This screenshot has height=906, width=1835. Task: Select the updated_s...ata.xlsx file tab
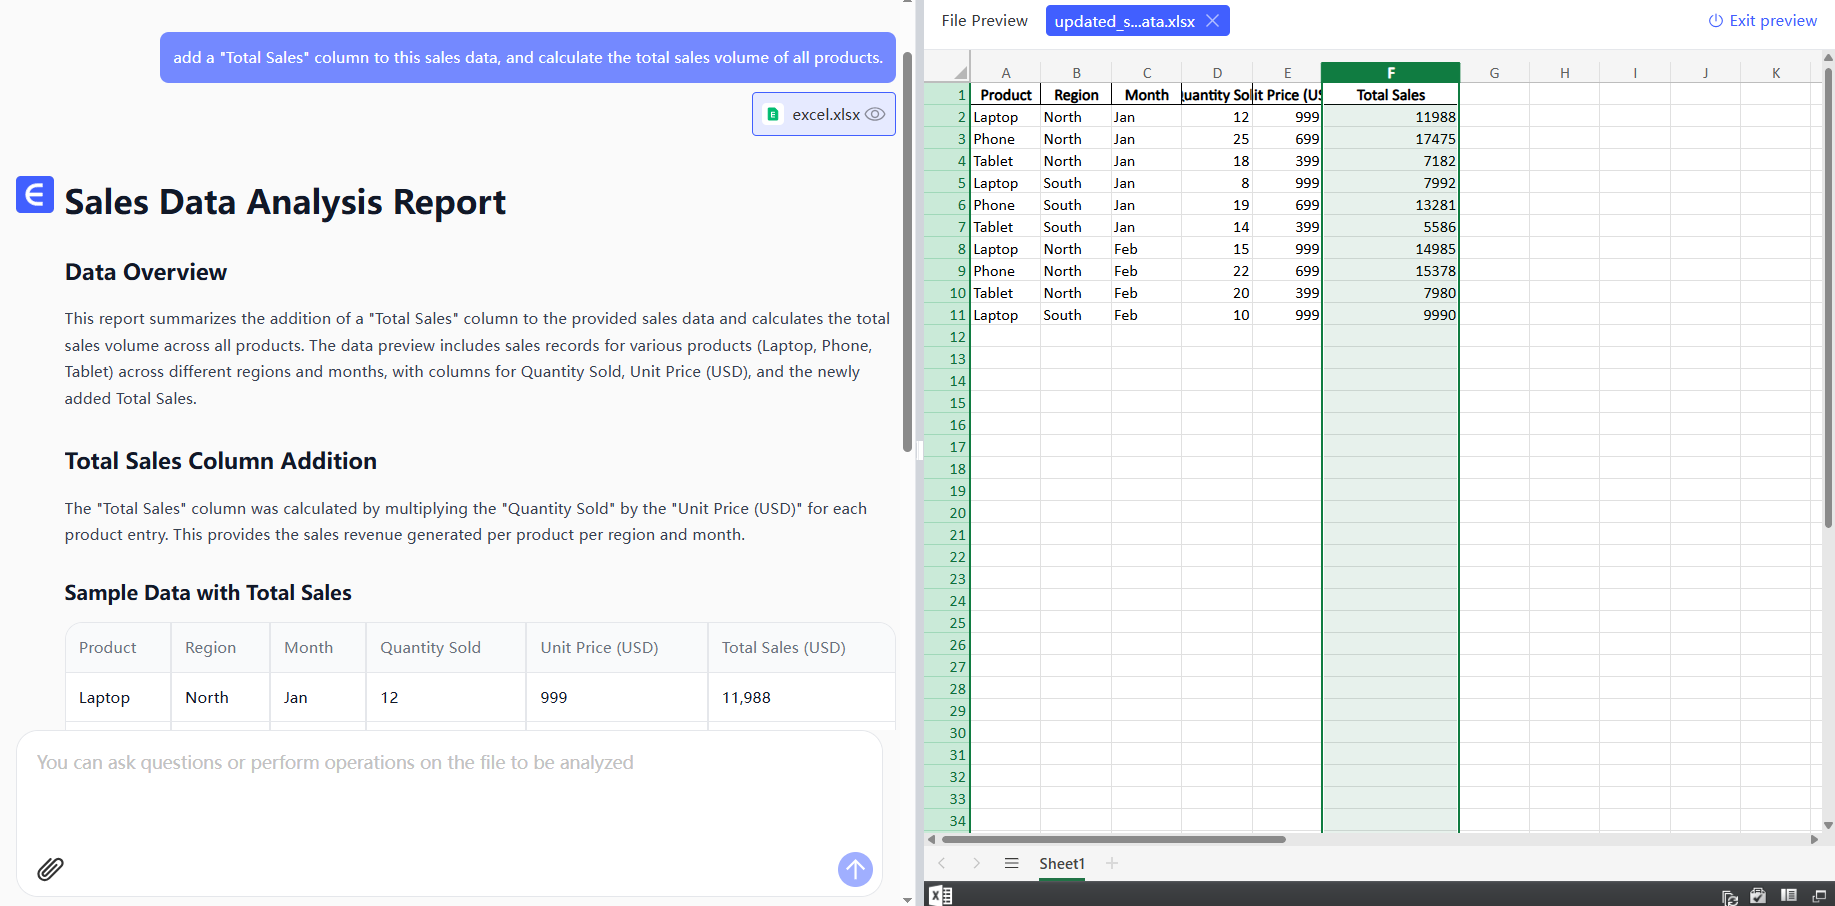tap(1124, 21)
